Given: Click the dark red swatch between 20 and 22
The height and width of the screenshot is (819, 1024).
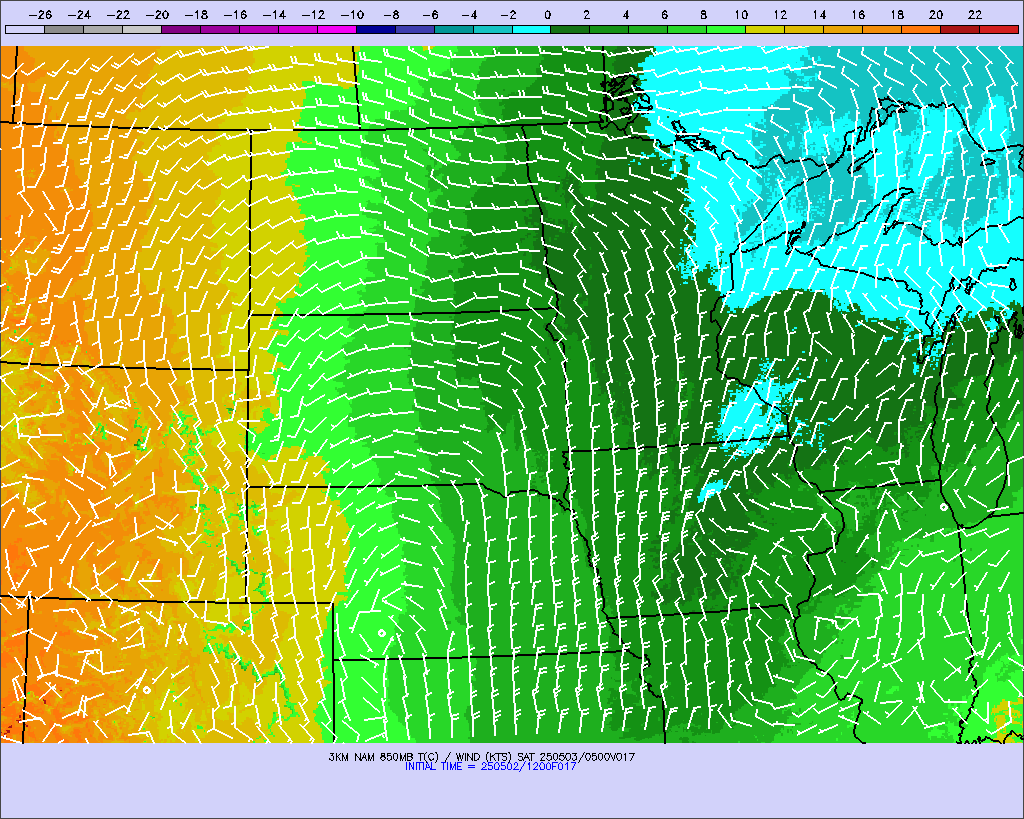Looking at the screenshot, I should point(960,29).
